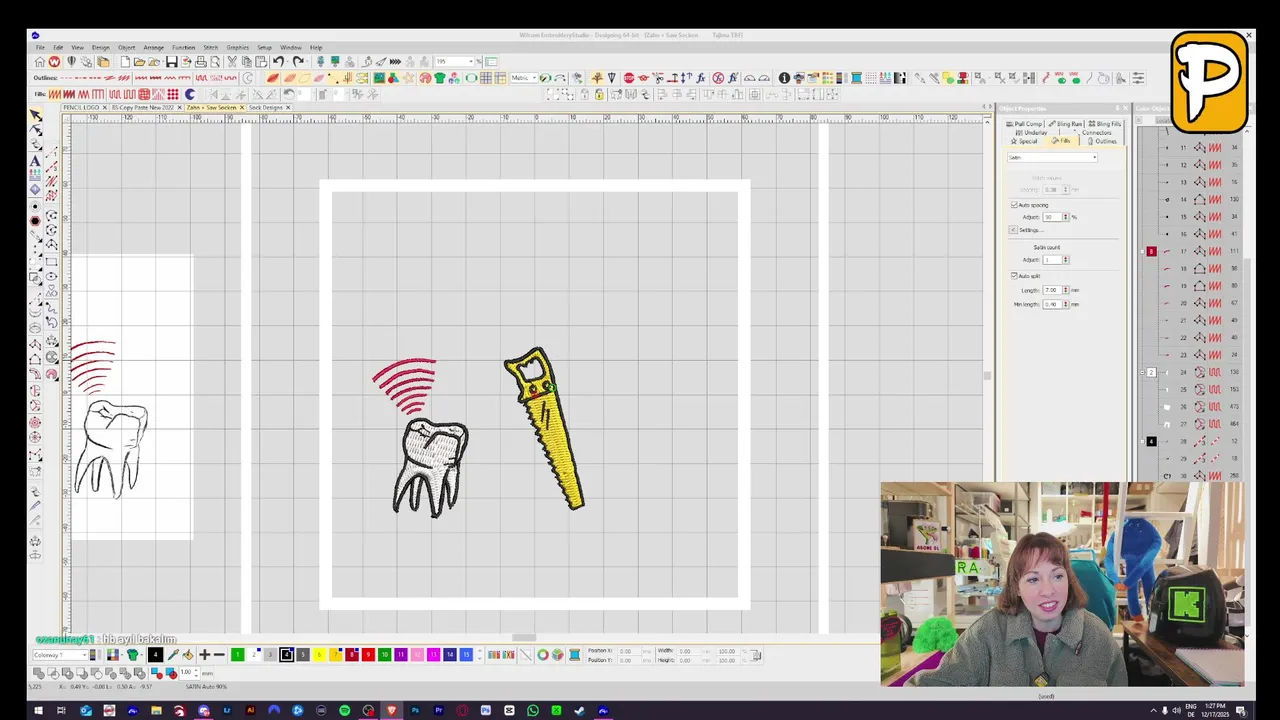Image resolution: width=1280 pixels, height=720 pixels.
Task: Open WhatsApp from the taskbar
Action: click(533, 711)
